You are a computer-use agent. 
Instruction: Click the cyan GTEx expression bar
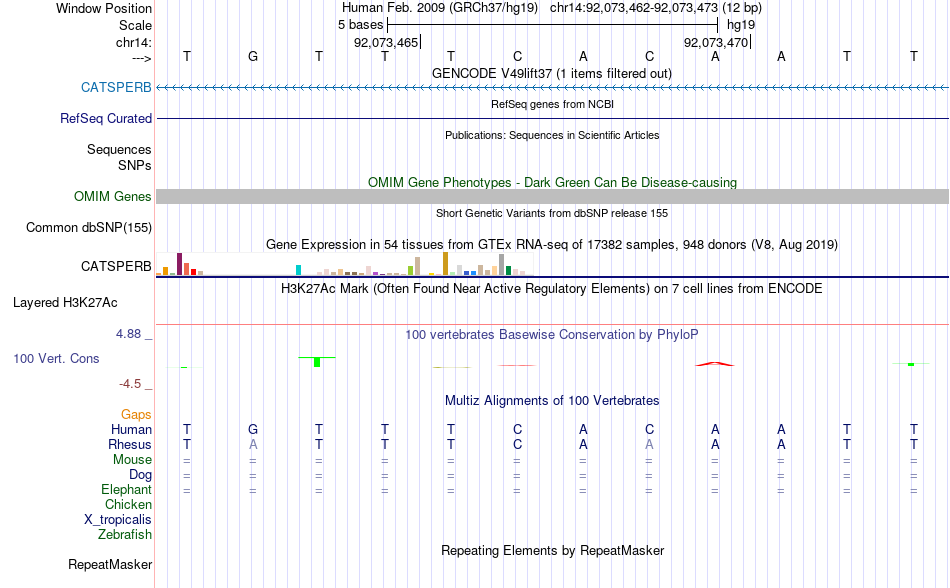click(x=298, y=270)
